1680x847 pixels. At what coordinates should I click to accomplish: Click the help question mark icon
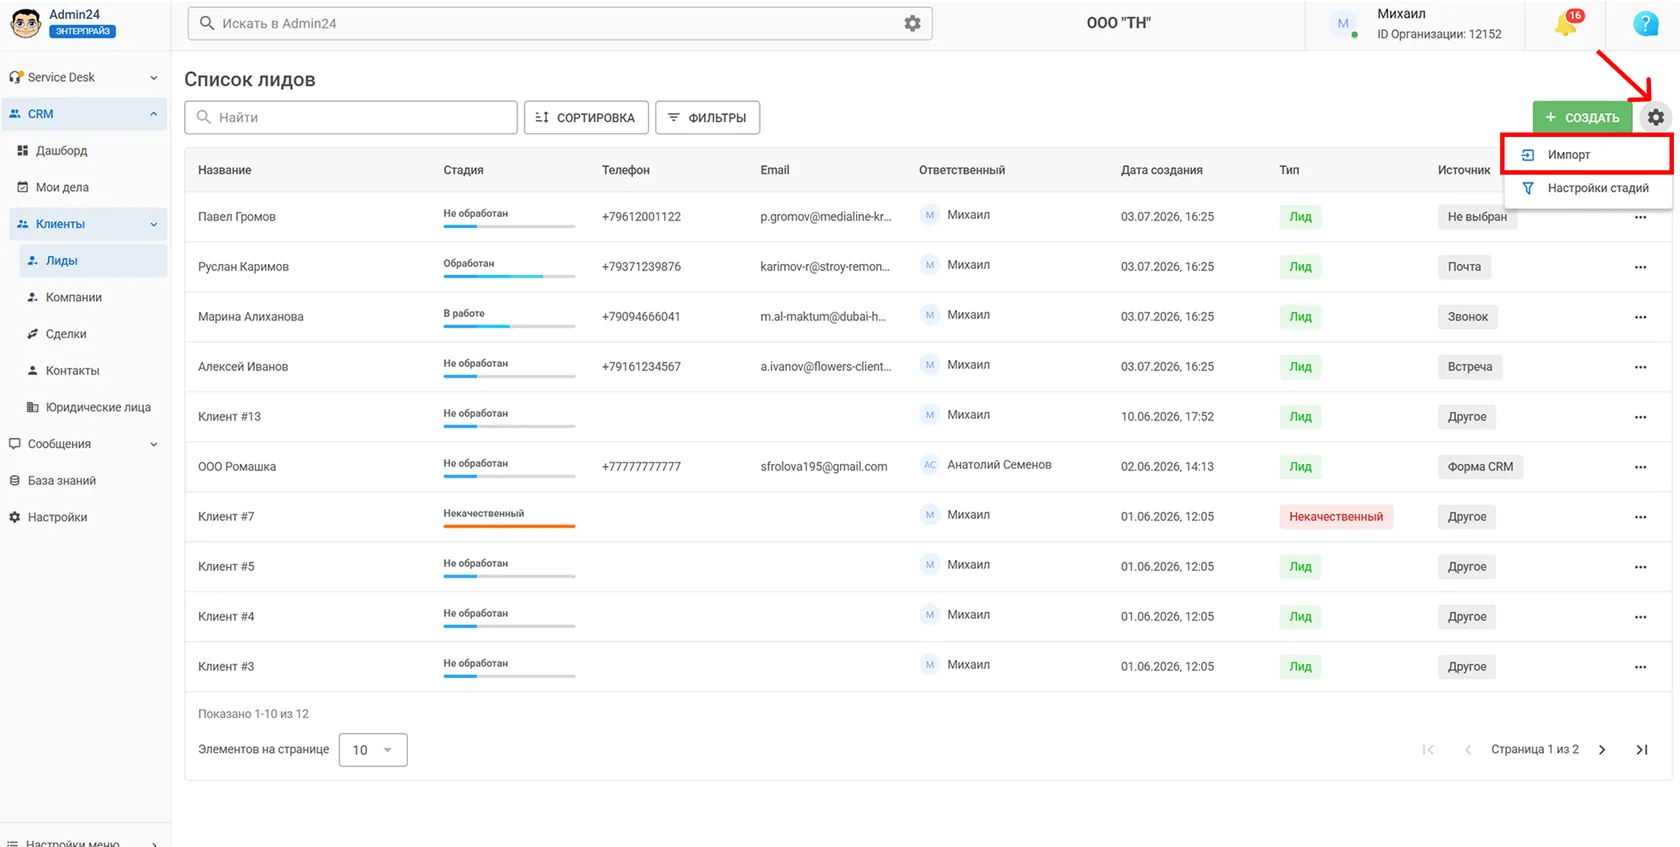coord(1645,23)
